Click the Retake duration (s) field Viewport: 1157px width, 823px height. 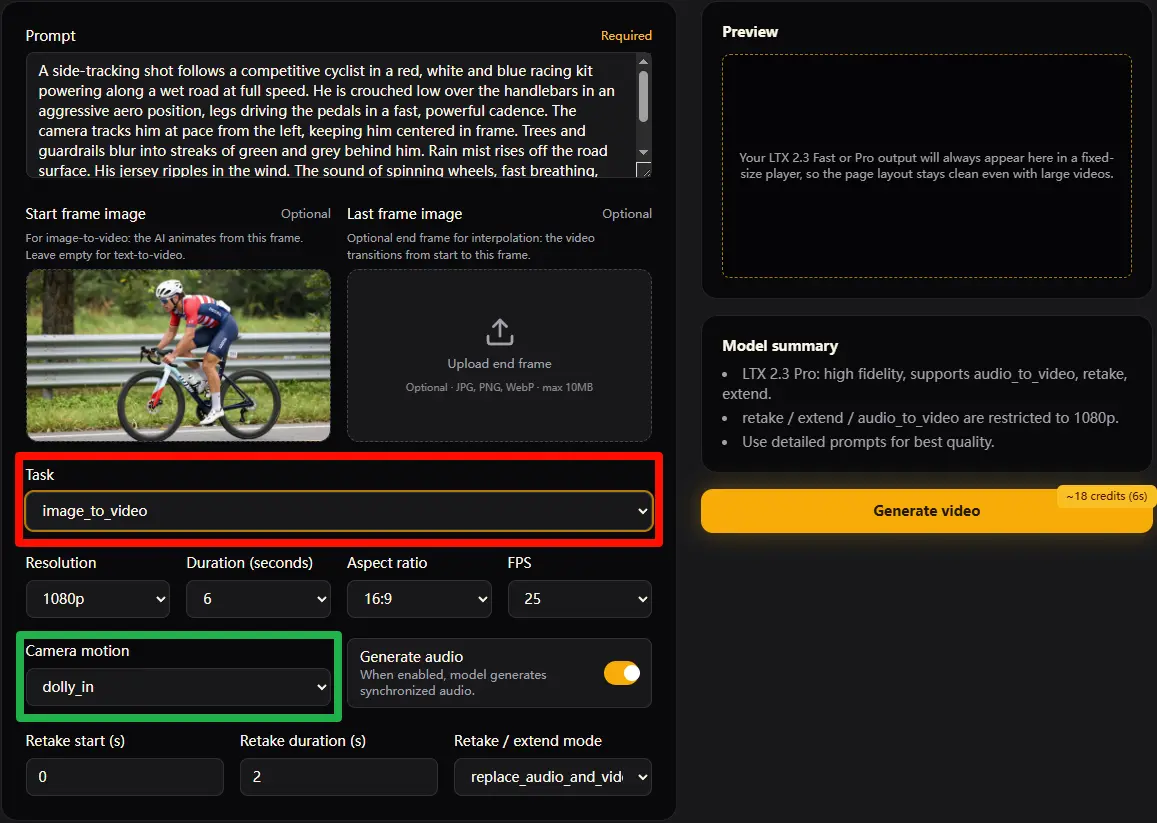point(338,777)
